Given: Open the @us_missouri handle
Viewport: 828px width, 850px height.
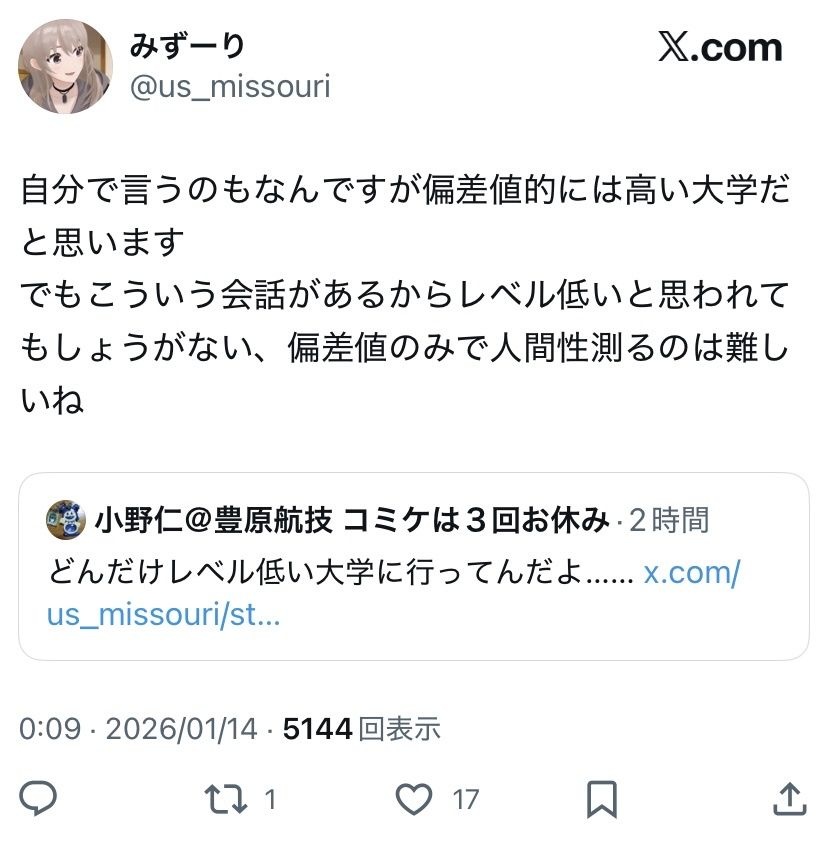Looking at the screenshot, I should pyautogui.click(x=230, y=86).
